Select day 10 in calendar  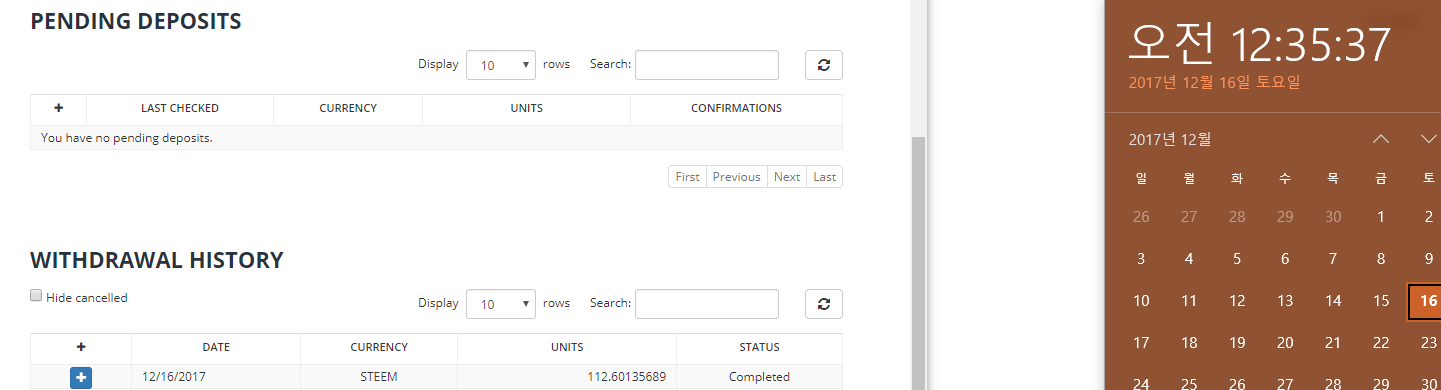pos(1141,301)
